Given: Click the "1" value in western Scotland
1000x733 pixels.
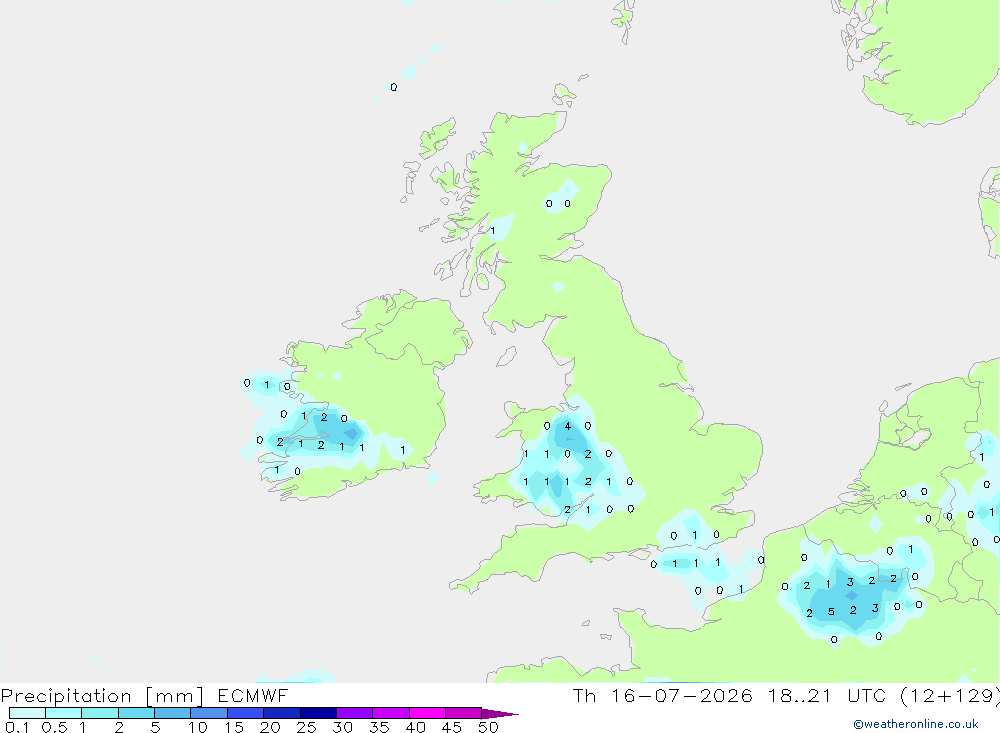Looking at the screenshot, I should [x=492, y=231].
